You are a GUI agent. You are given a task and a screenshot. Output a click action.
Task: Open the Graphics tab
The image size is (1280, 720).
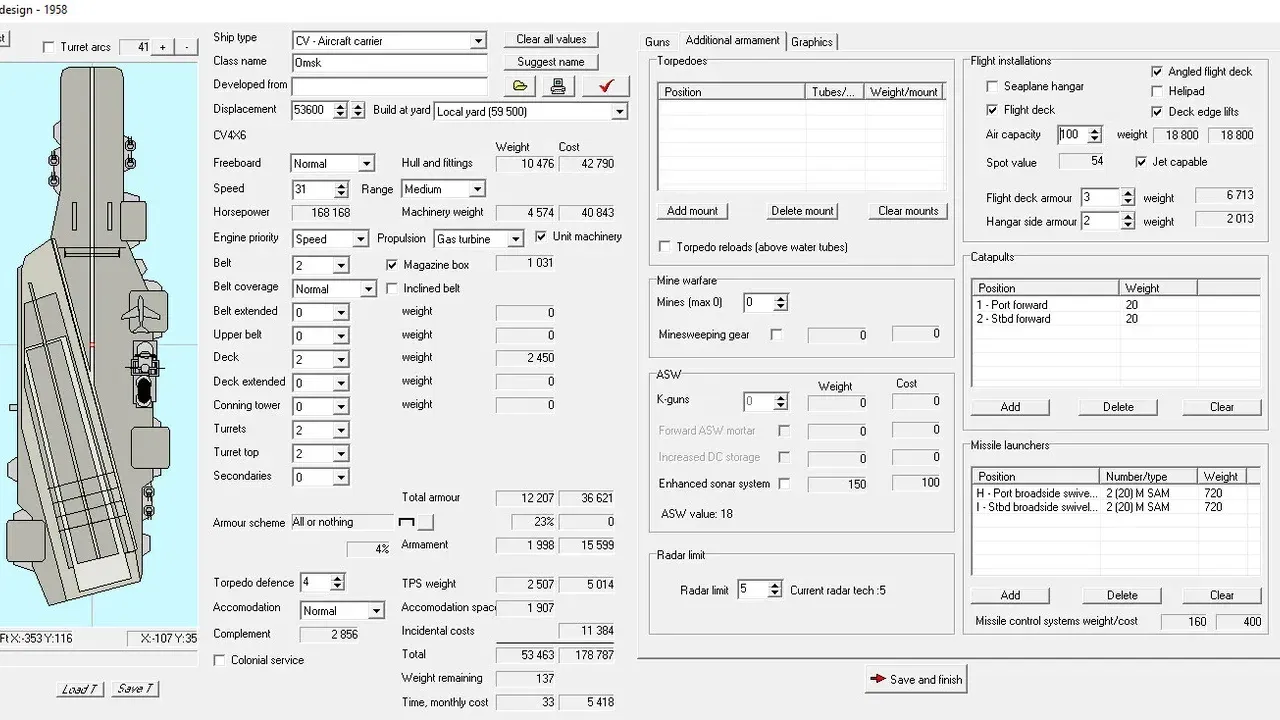(812, 42)
